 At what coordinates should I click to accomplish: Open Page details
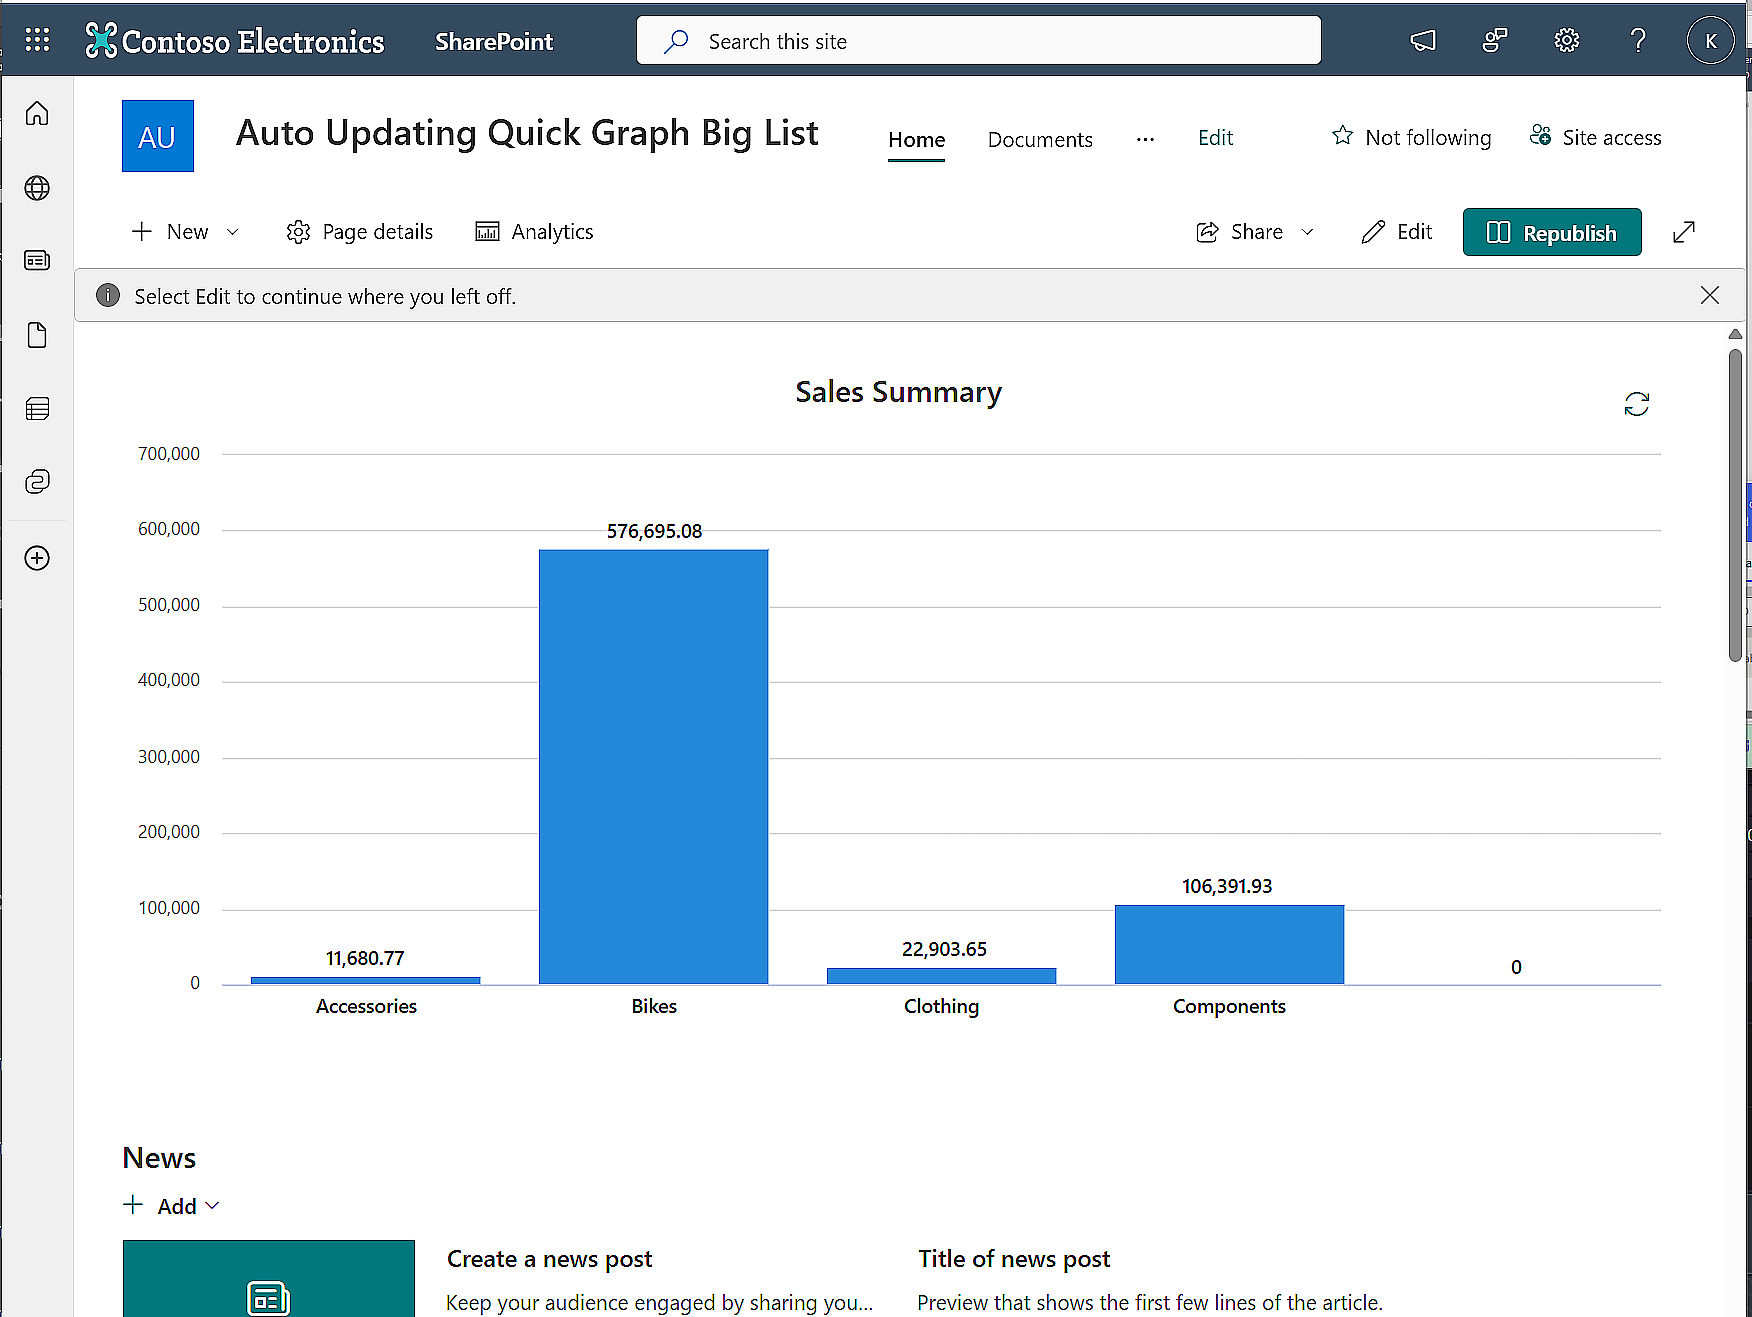click(360, 232)
